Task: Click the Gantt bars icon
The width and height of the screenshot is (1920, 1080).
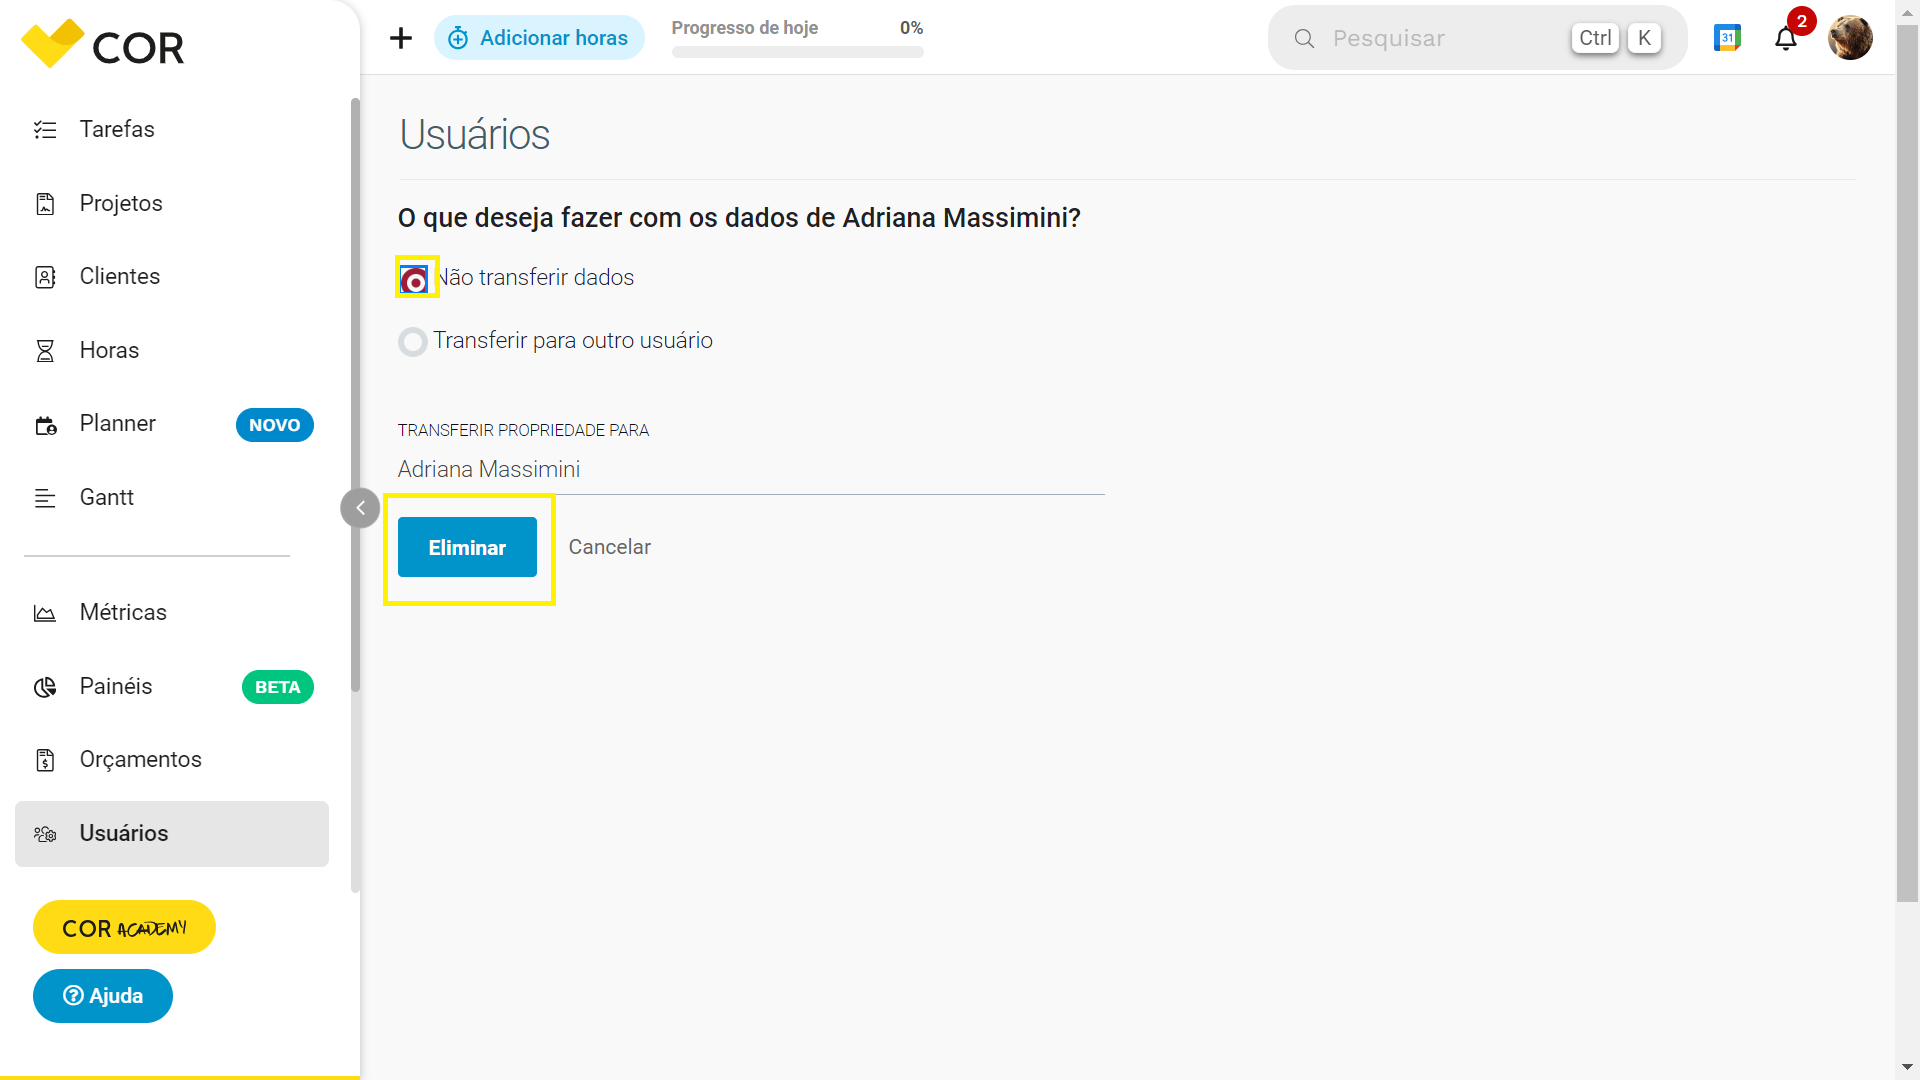Action: click(45, 498)
